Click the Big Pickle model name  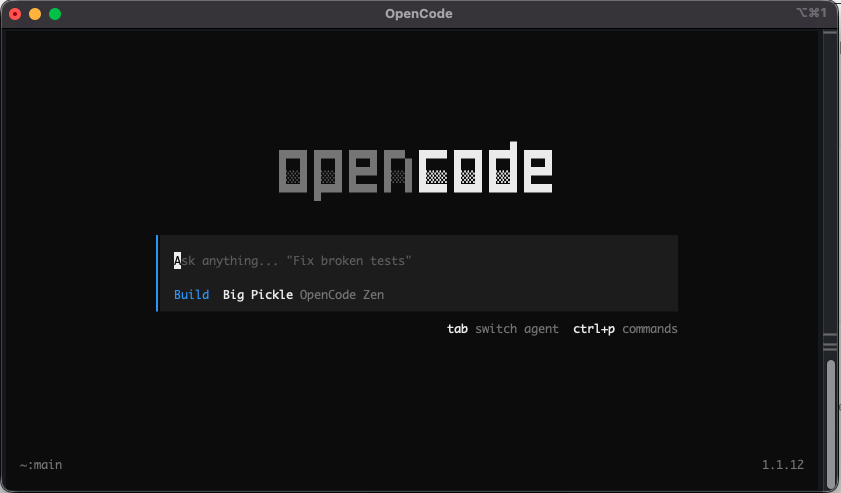258,295
